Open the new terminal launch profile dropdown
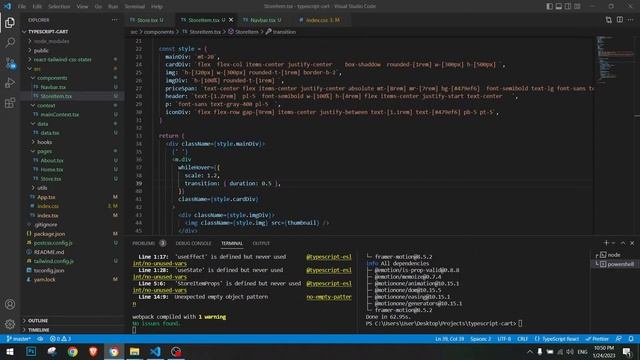Image resolution: width=640 pixels, height=360 pixels. (x=613, y=243)
